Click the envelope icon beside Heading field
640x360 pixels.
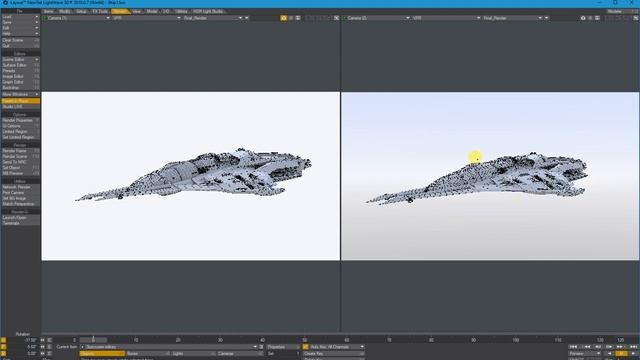(x=49, y=340)
